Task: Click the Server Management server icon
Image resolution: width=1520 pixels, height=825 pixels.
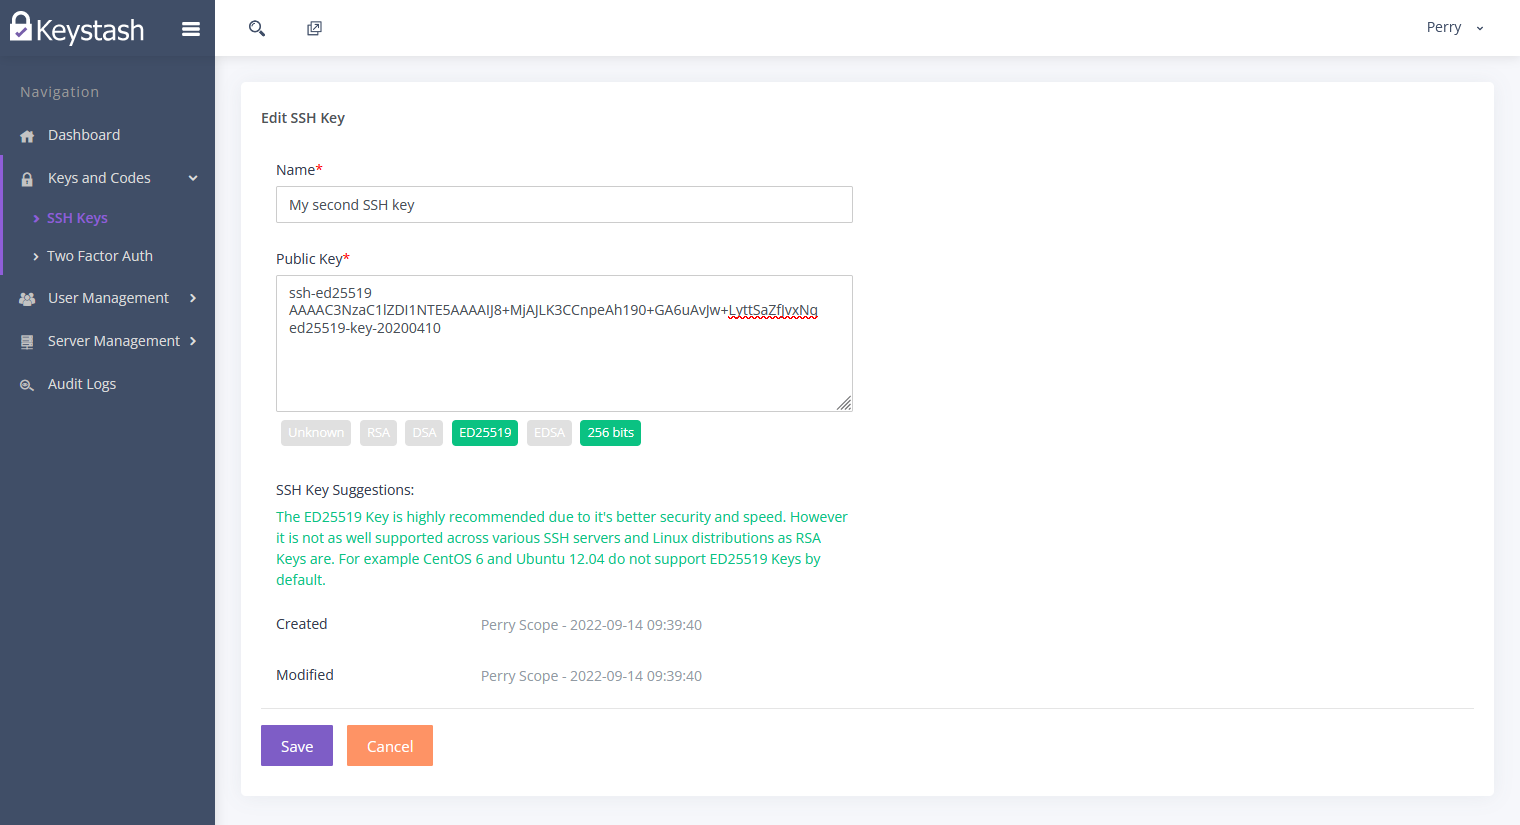Action: point(27,342)
